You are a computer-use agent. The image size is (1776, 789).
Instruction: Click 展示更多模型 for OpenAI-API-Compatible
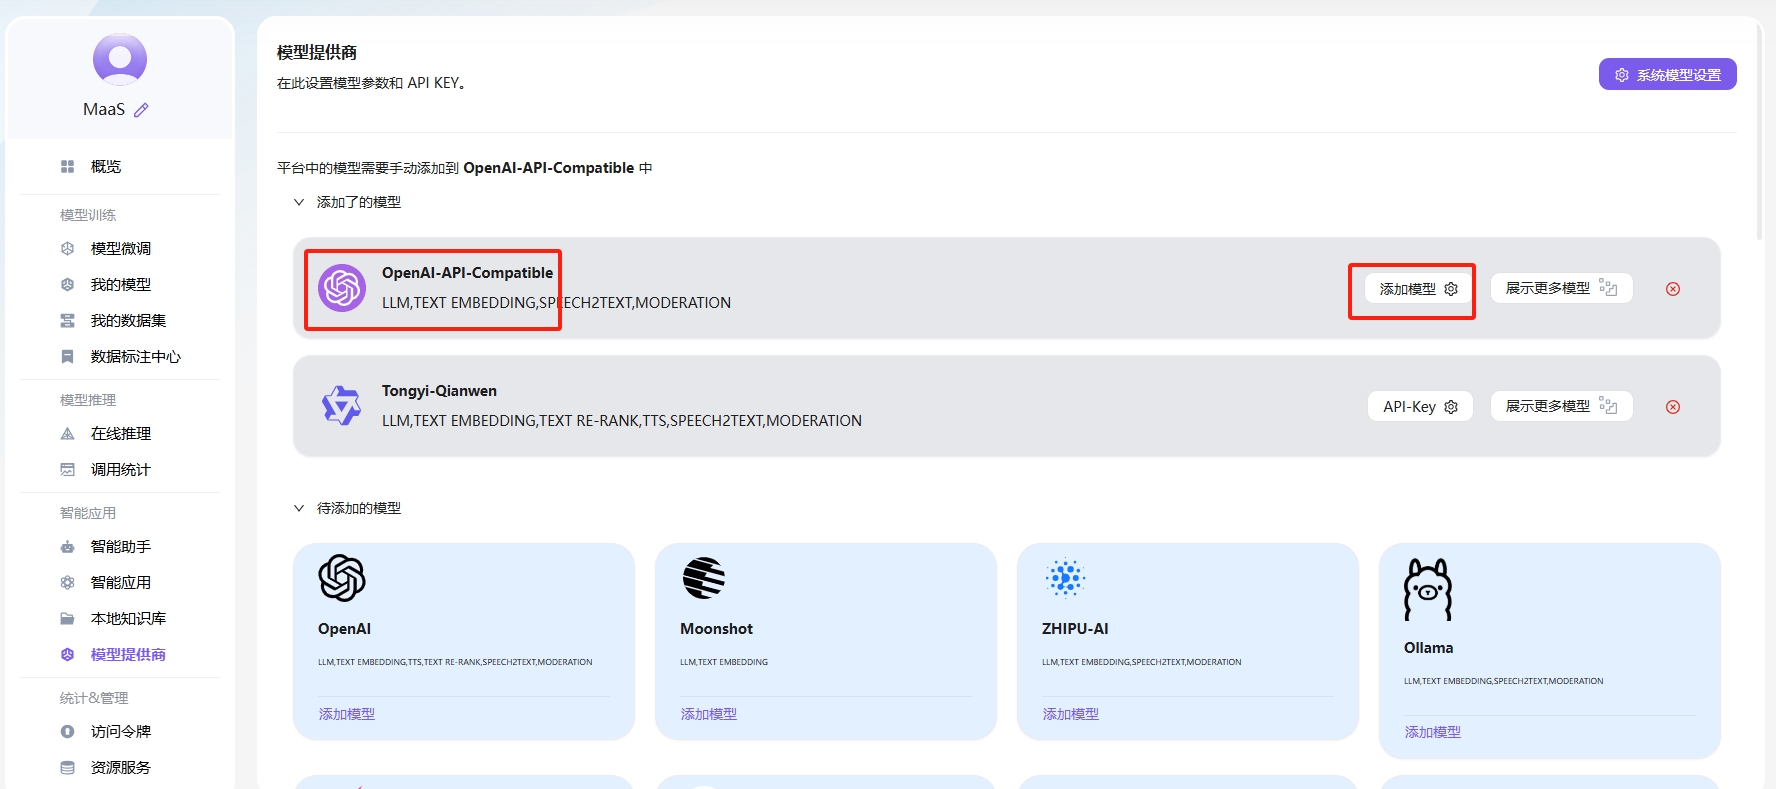tap(1561, 288)
